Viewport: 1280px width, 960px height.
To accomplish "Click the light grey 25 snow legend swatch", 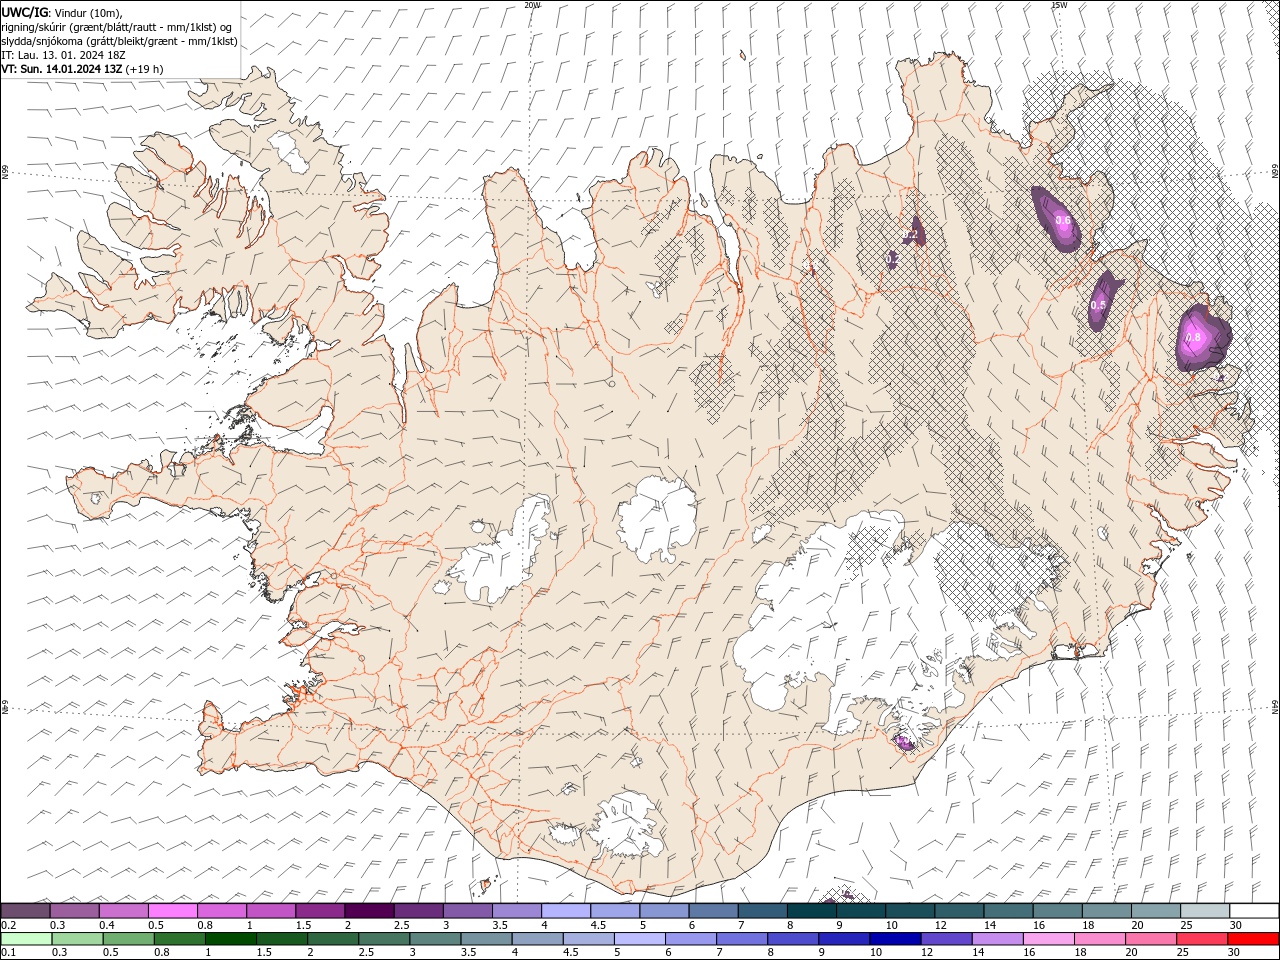I will click(1204, 911).
